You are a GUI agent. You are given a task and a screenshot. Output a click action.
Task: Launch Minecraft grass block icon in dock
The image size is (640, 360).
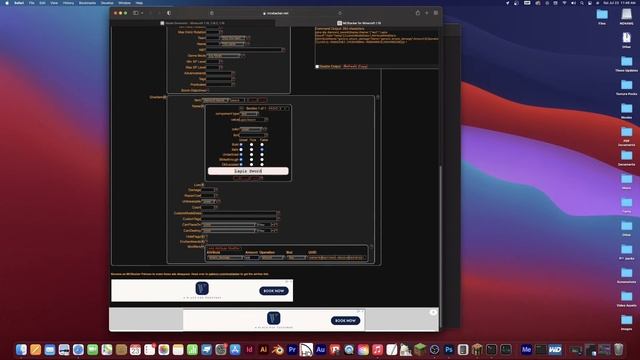pyautogui.click(x=420, y=350)
